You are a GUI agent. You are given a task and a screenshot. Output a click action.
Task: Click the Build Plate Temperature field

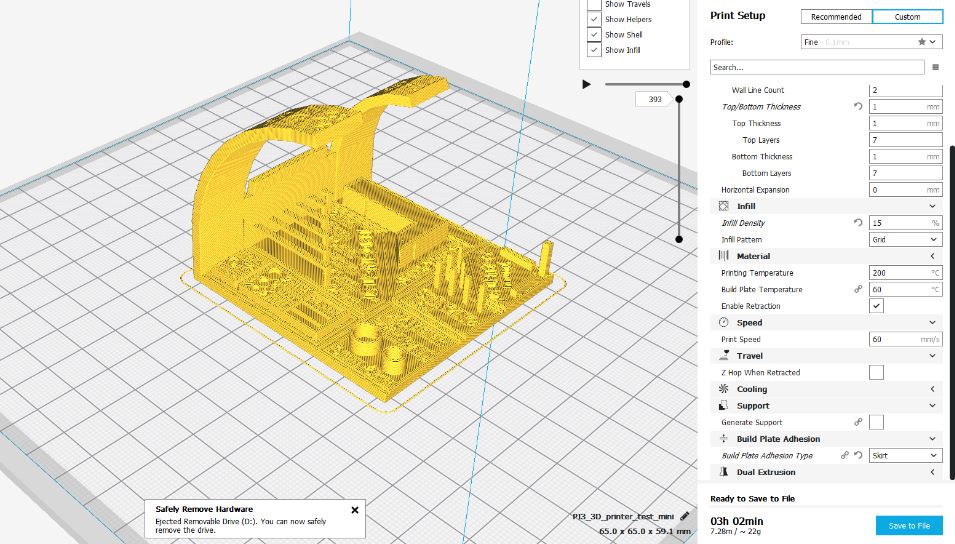point(906,289)
